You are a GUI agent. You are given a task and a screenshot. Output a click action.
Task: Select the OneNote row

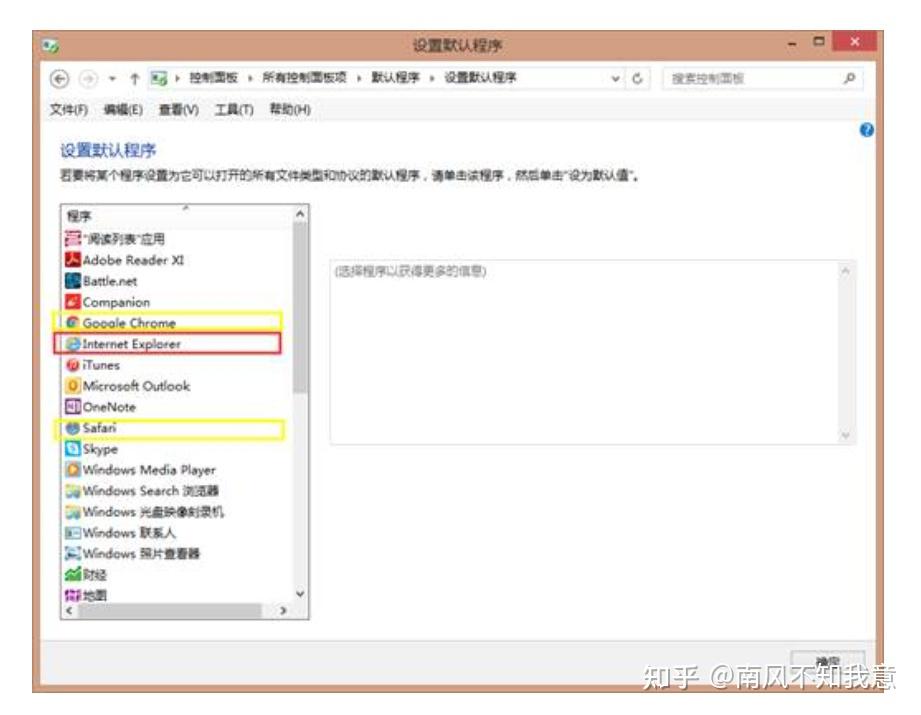177,407
